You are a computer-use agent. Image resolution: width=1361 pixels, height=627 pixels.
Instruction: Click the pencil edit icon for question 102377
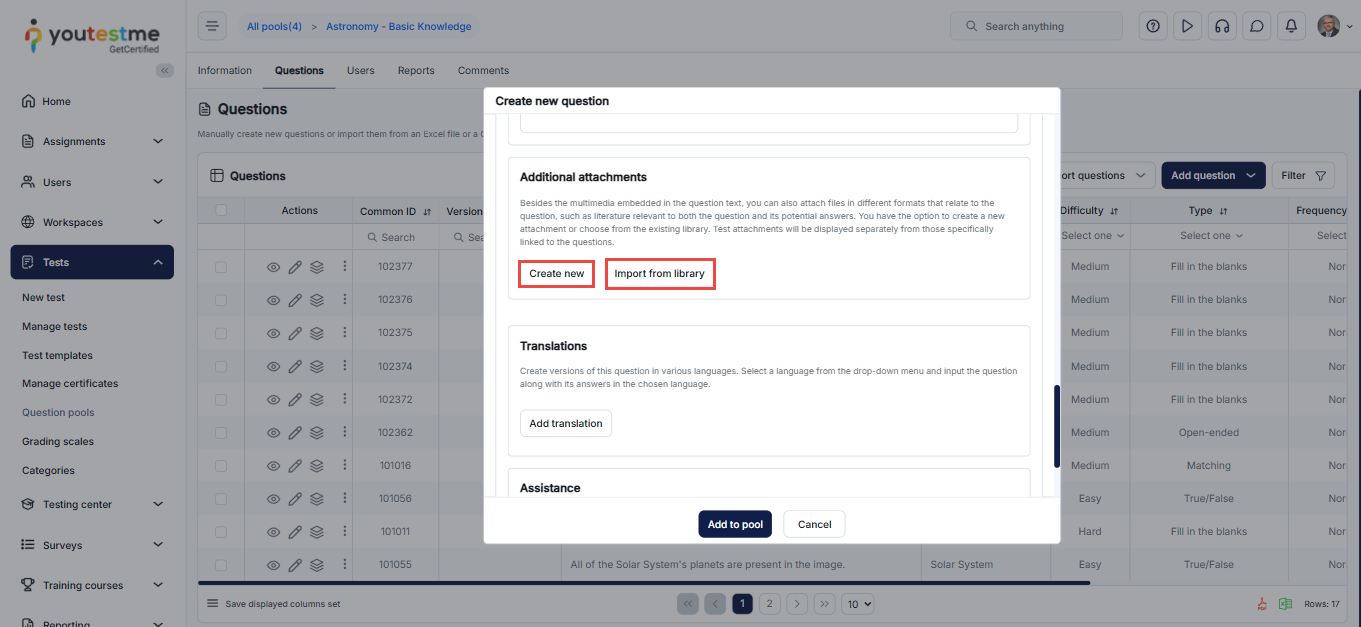coord(295,267)
